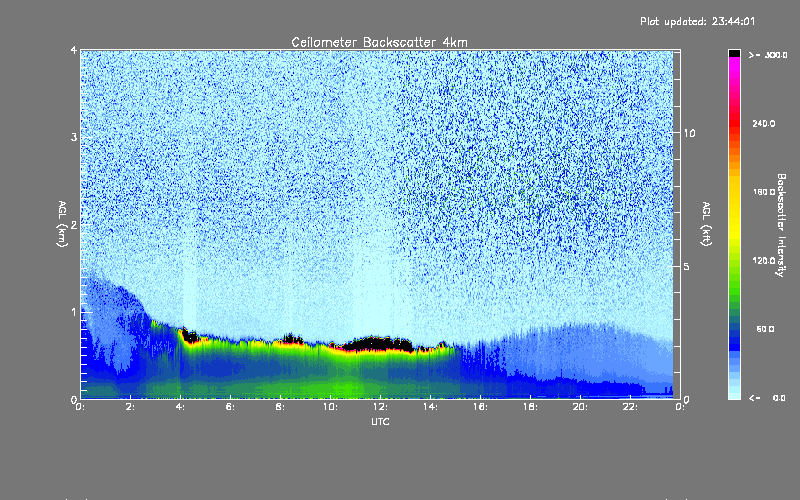The height and width of the screenshot is (500, 800).
Task: Click the small black cloud patch after 4 UTC
Action: (x=190, y=336)
